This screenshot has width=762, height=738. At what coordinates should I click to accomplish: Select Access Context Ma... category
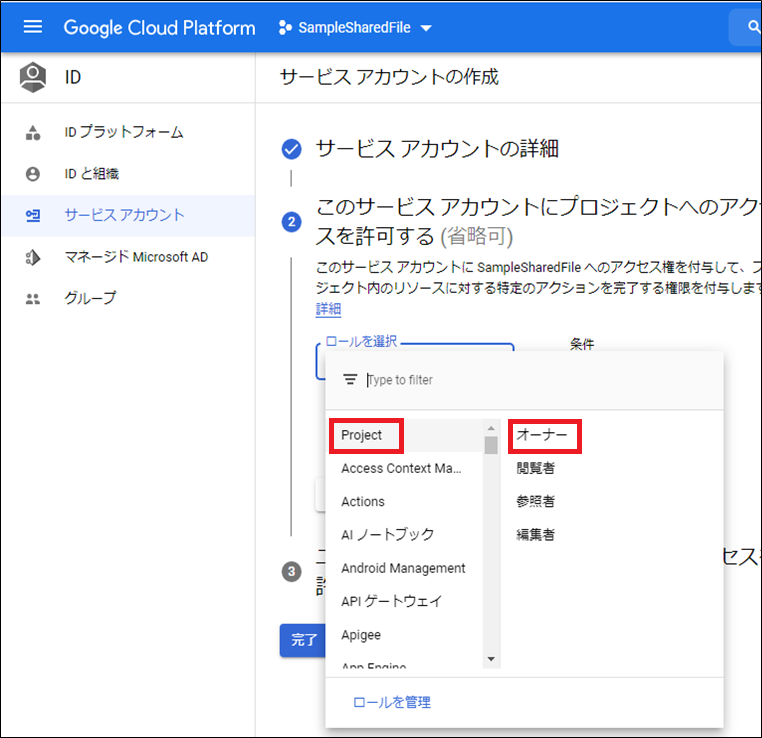click(401, 468)
